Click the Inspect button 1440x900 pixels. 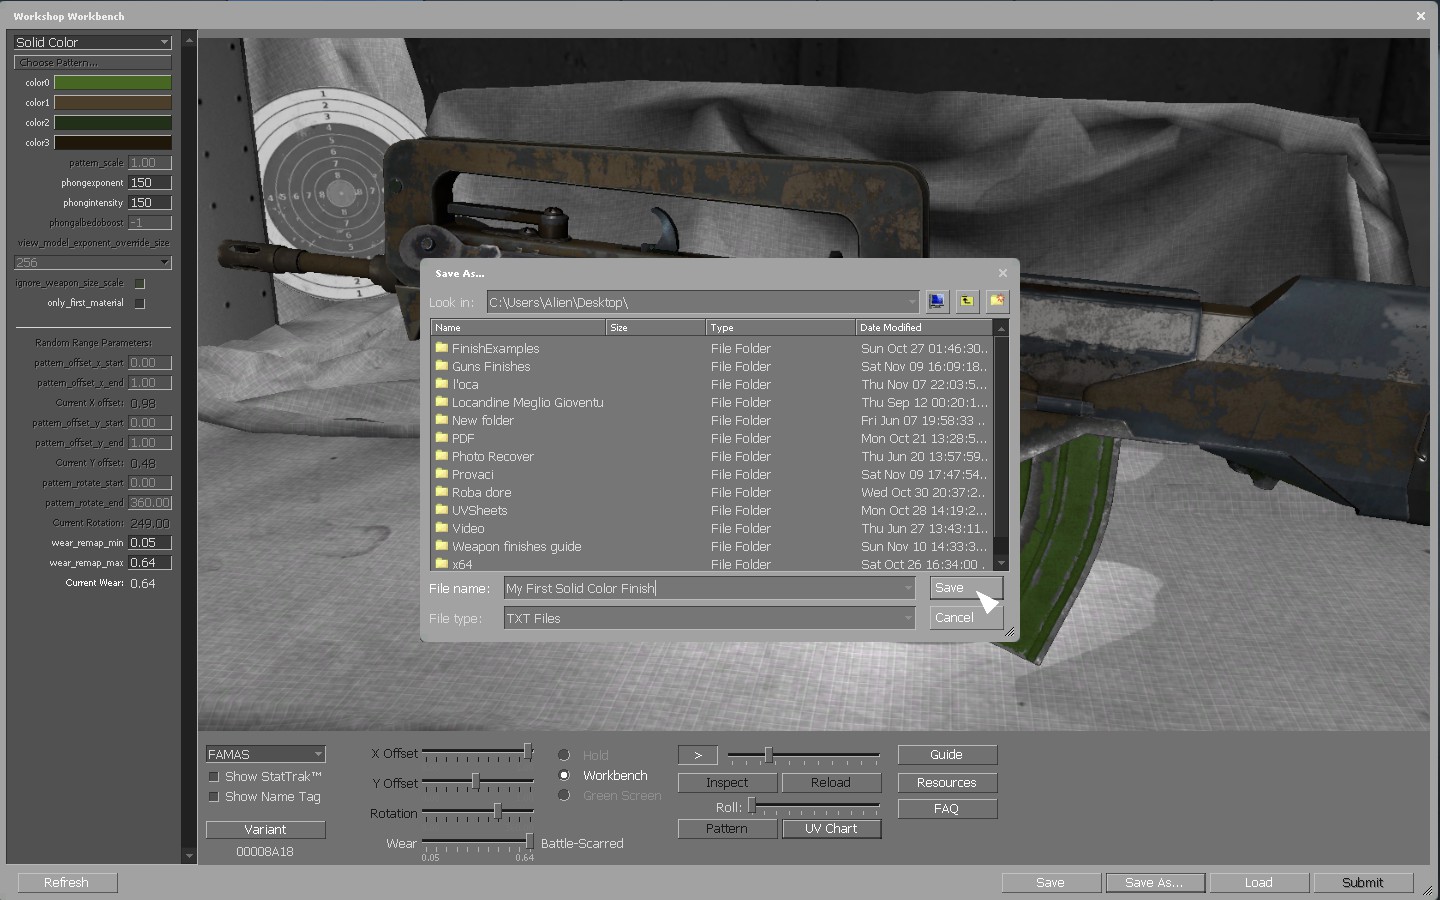point(727,783)
